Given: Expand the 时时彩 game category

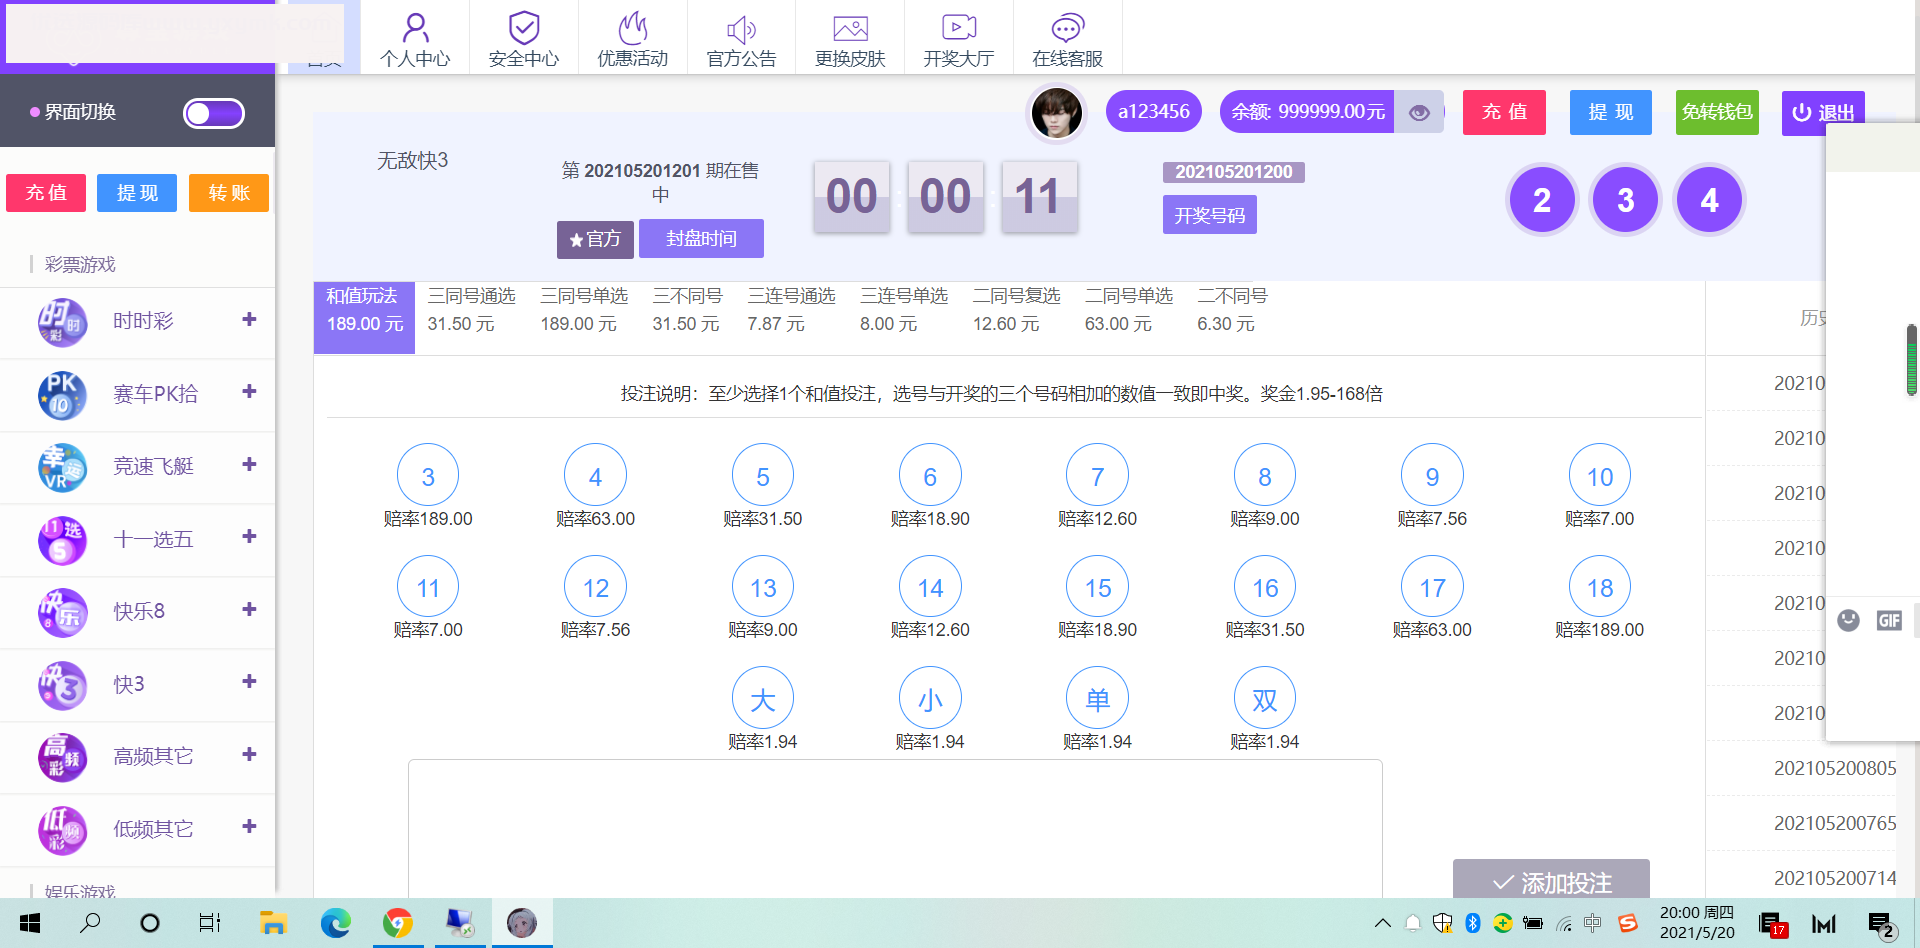Looking at the screenshot, I should [x=249, y=320].
